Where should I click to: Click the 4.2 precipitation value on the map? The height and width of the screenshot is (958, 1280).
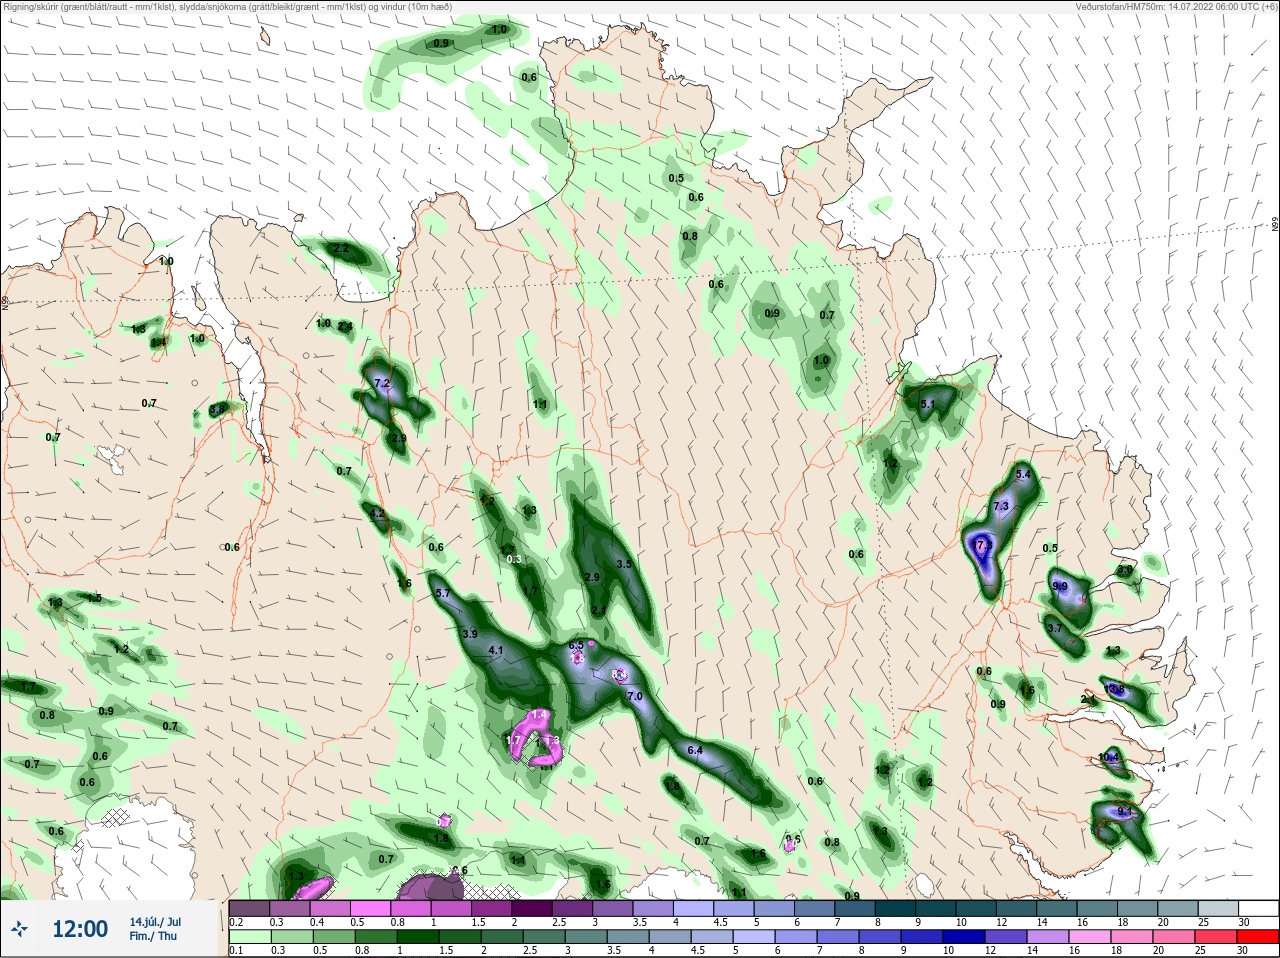pos(377,514)
